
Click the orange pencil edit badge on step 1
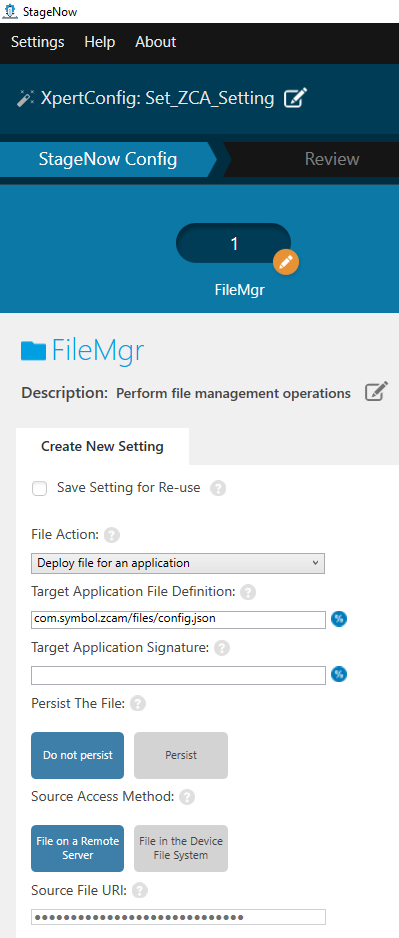pyautogui.click(x=286, y=262)
